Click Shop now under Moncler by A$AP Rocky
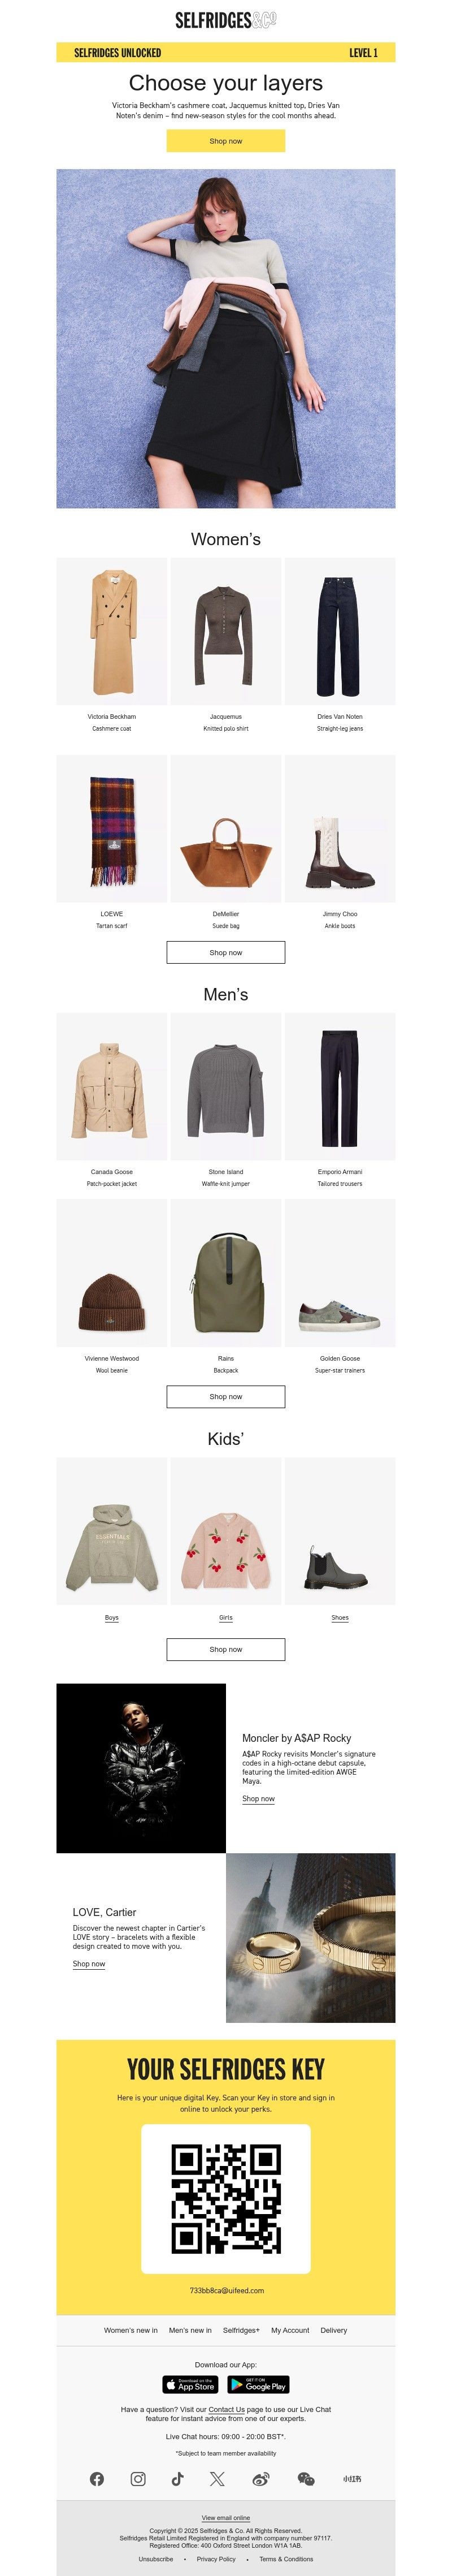 tap(258, 1799)
